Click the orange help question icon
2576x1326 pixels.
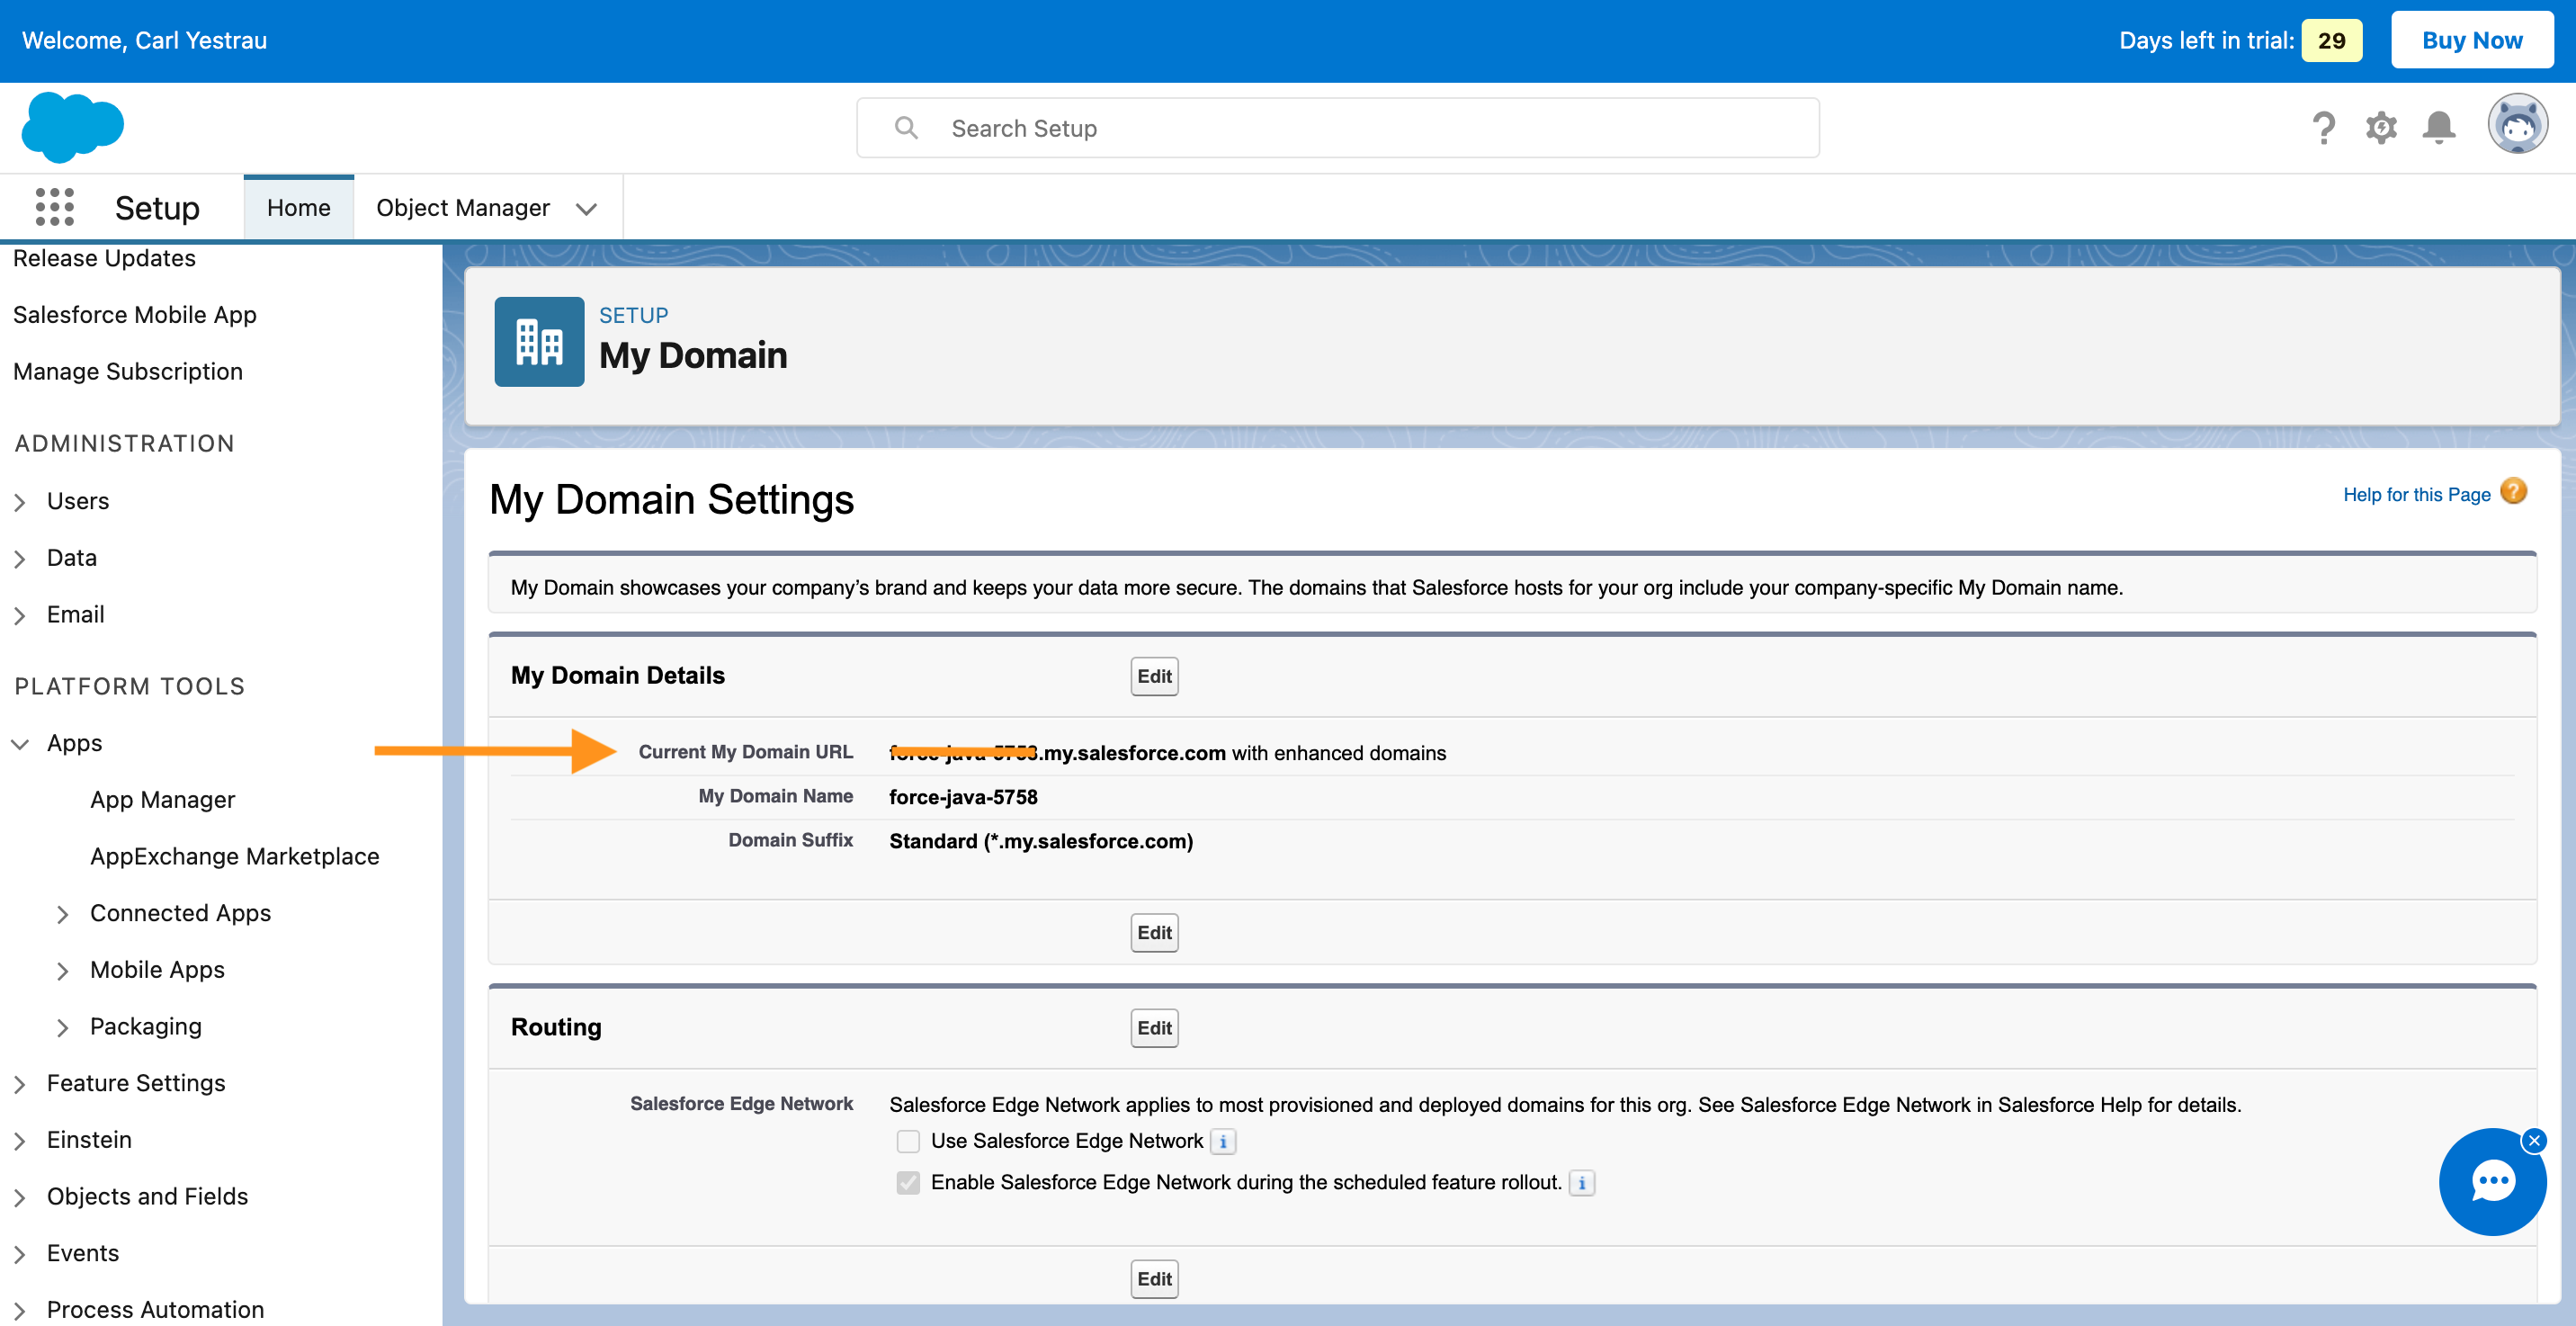(2513, 492)
